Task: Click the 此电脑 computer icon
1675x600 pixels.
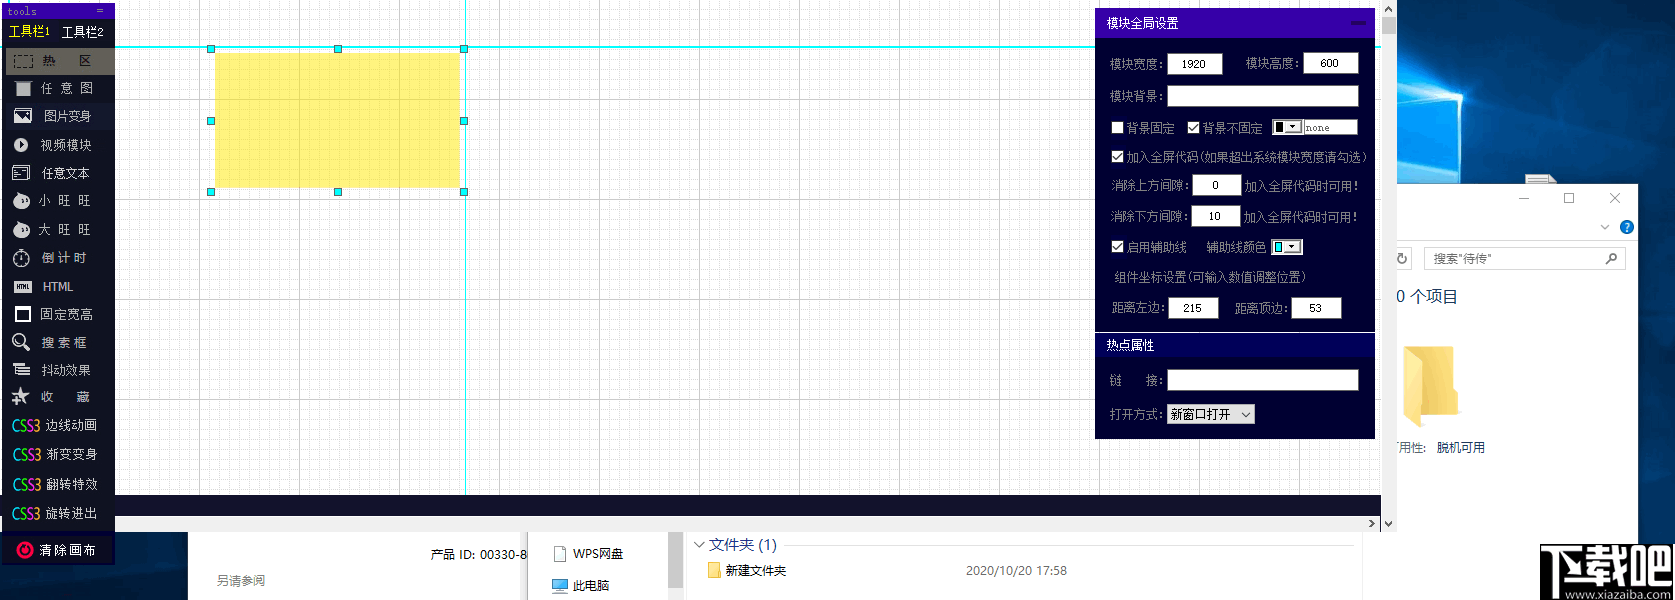Action: tap(560, 586)
